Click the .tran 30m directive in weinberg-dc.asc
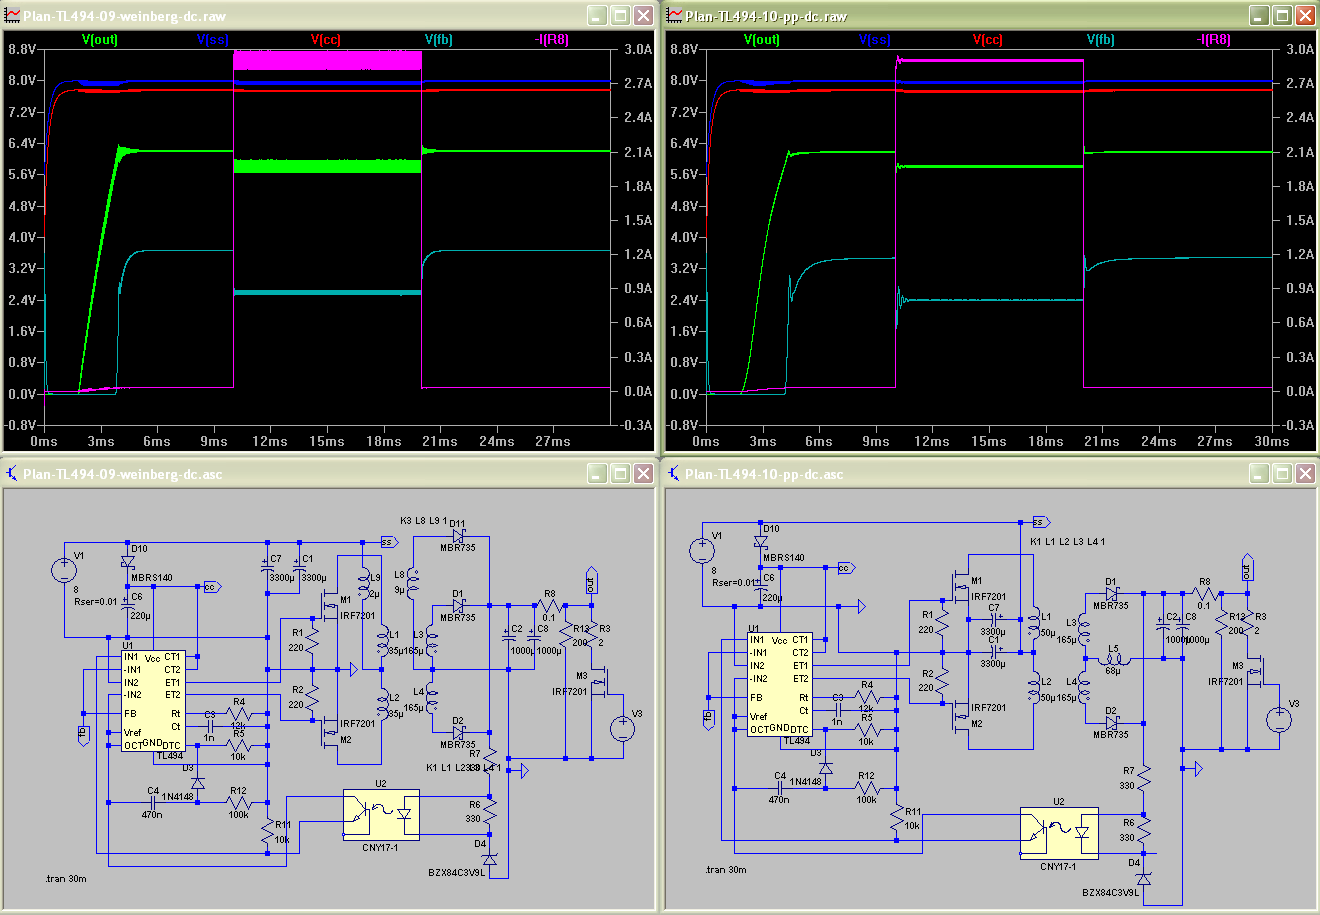Screen dimensions: 1320x915 pyautogui.click(x=66, y=879)
